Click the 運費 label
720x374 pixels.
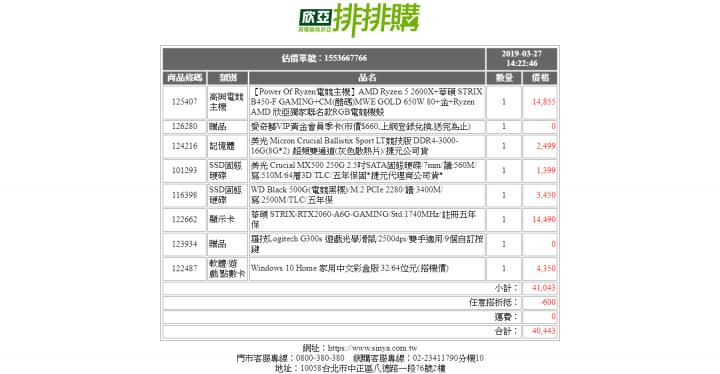(x=506, y=317)
